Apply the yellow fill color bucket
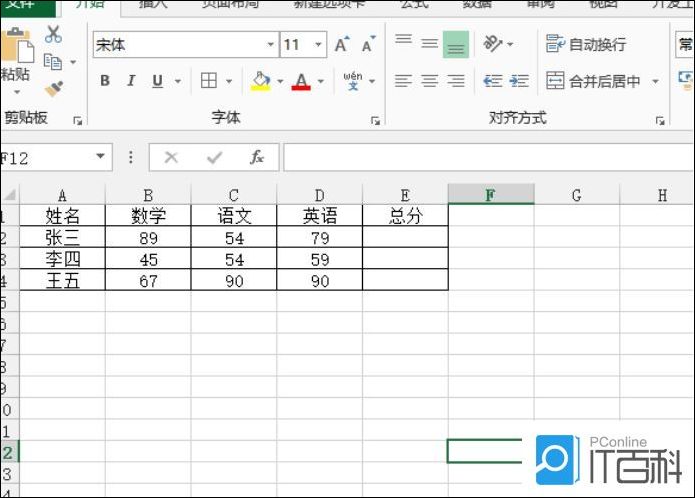The image size is (695, 498). (x=261, y=81)
